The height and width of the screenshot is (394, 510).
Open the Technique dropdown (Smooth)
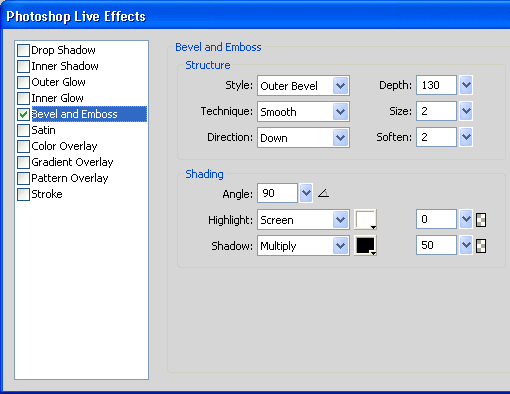[x=303, y=112]
